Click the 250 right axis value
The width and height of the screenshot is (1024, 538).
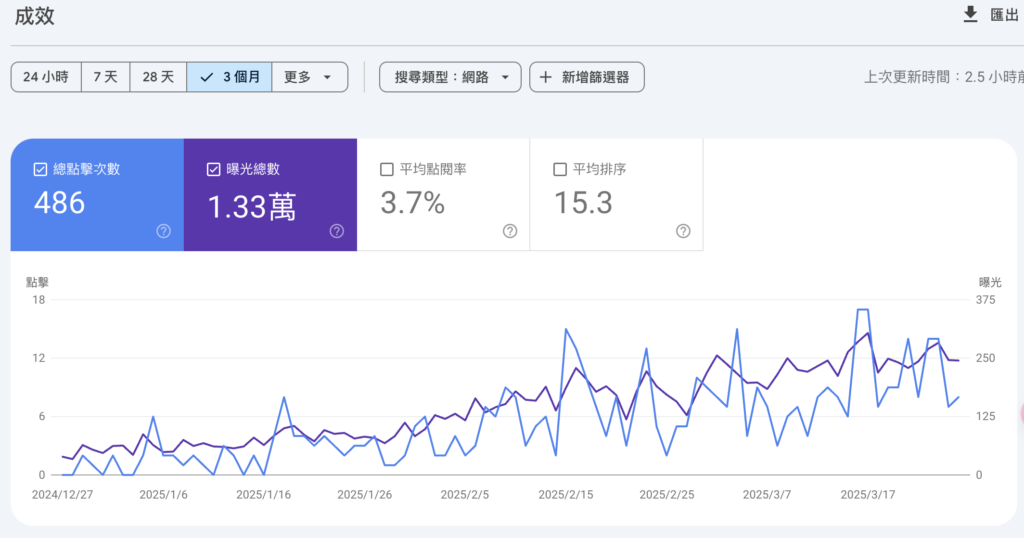tap(985, 358)
